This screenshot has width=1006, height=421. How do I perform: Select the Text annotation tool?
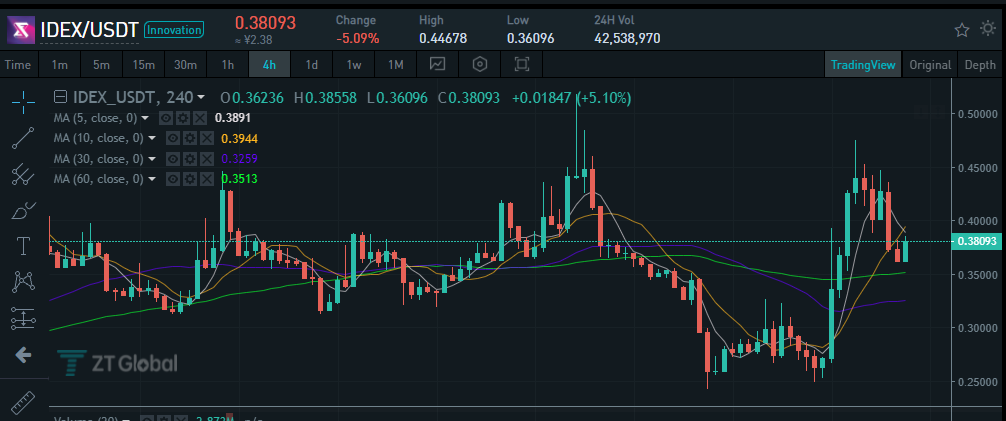coord(24,245)
